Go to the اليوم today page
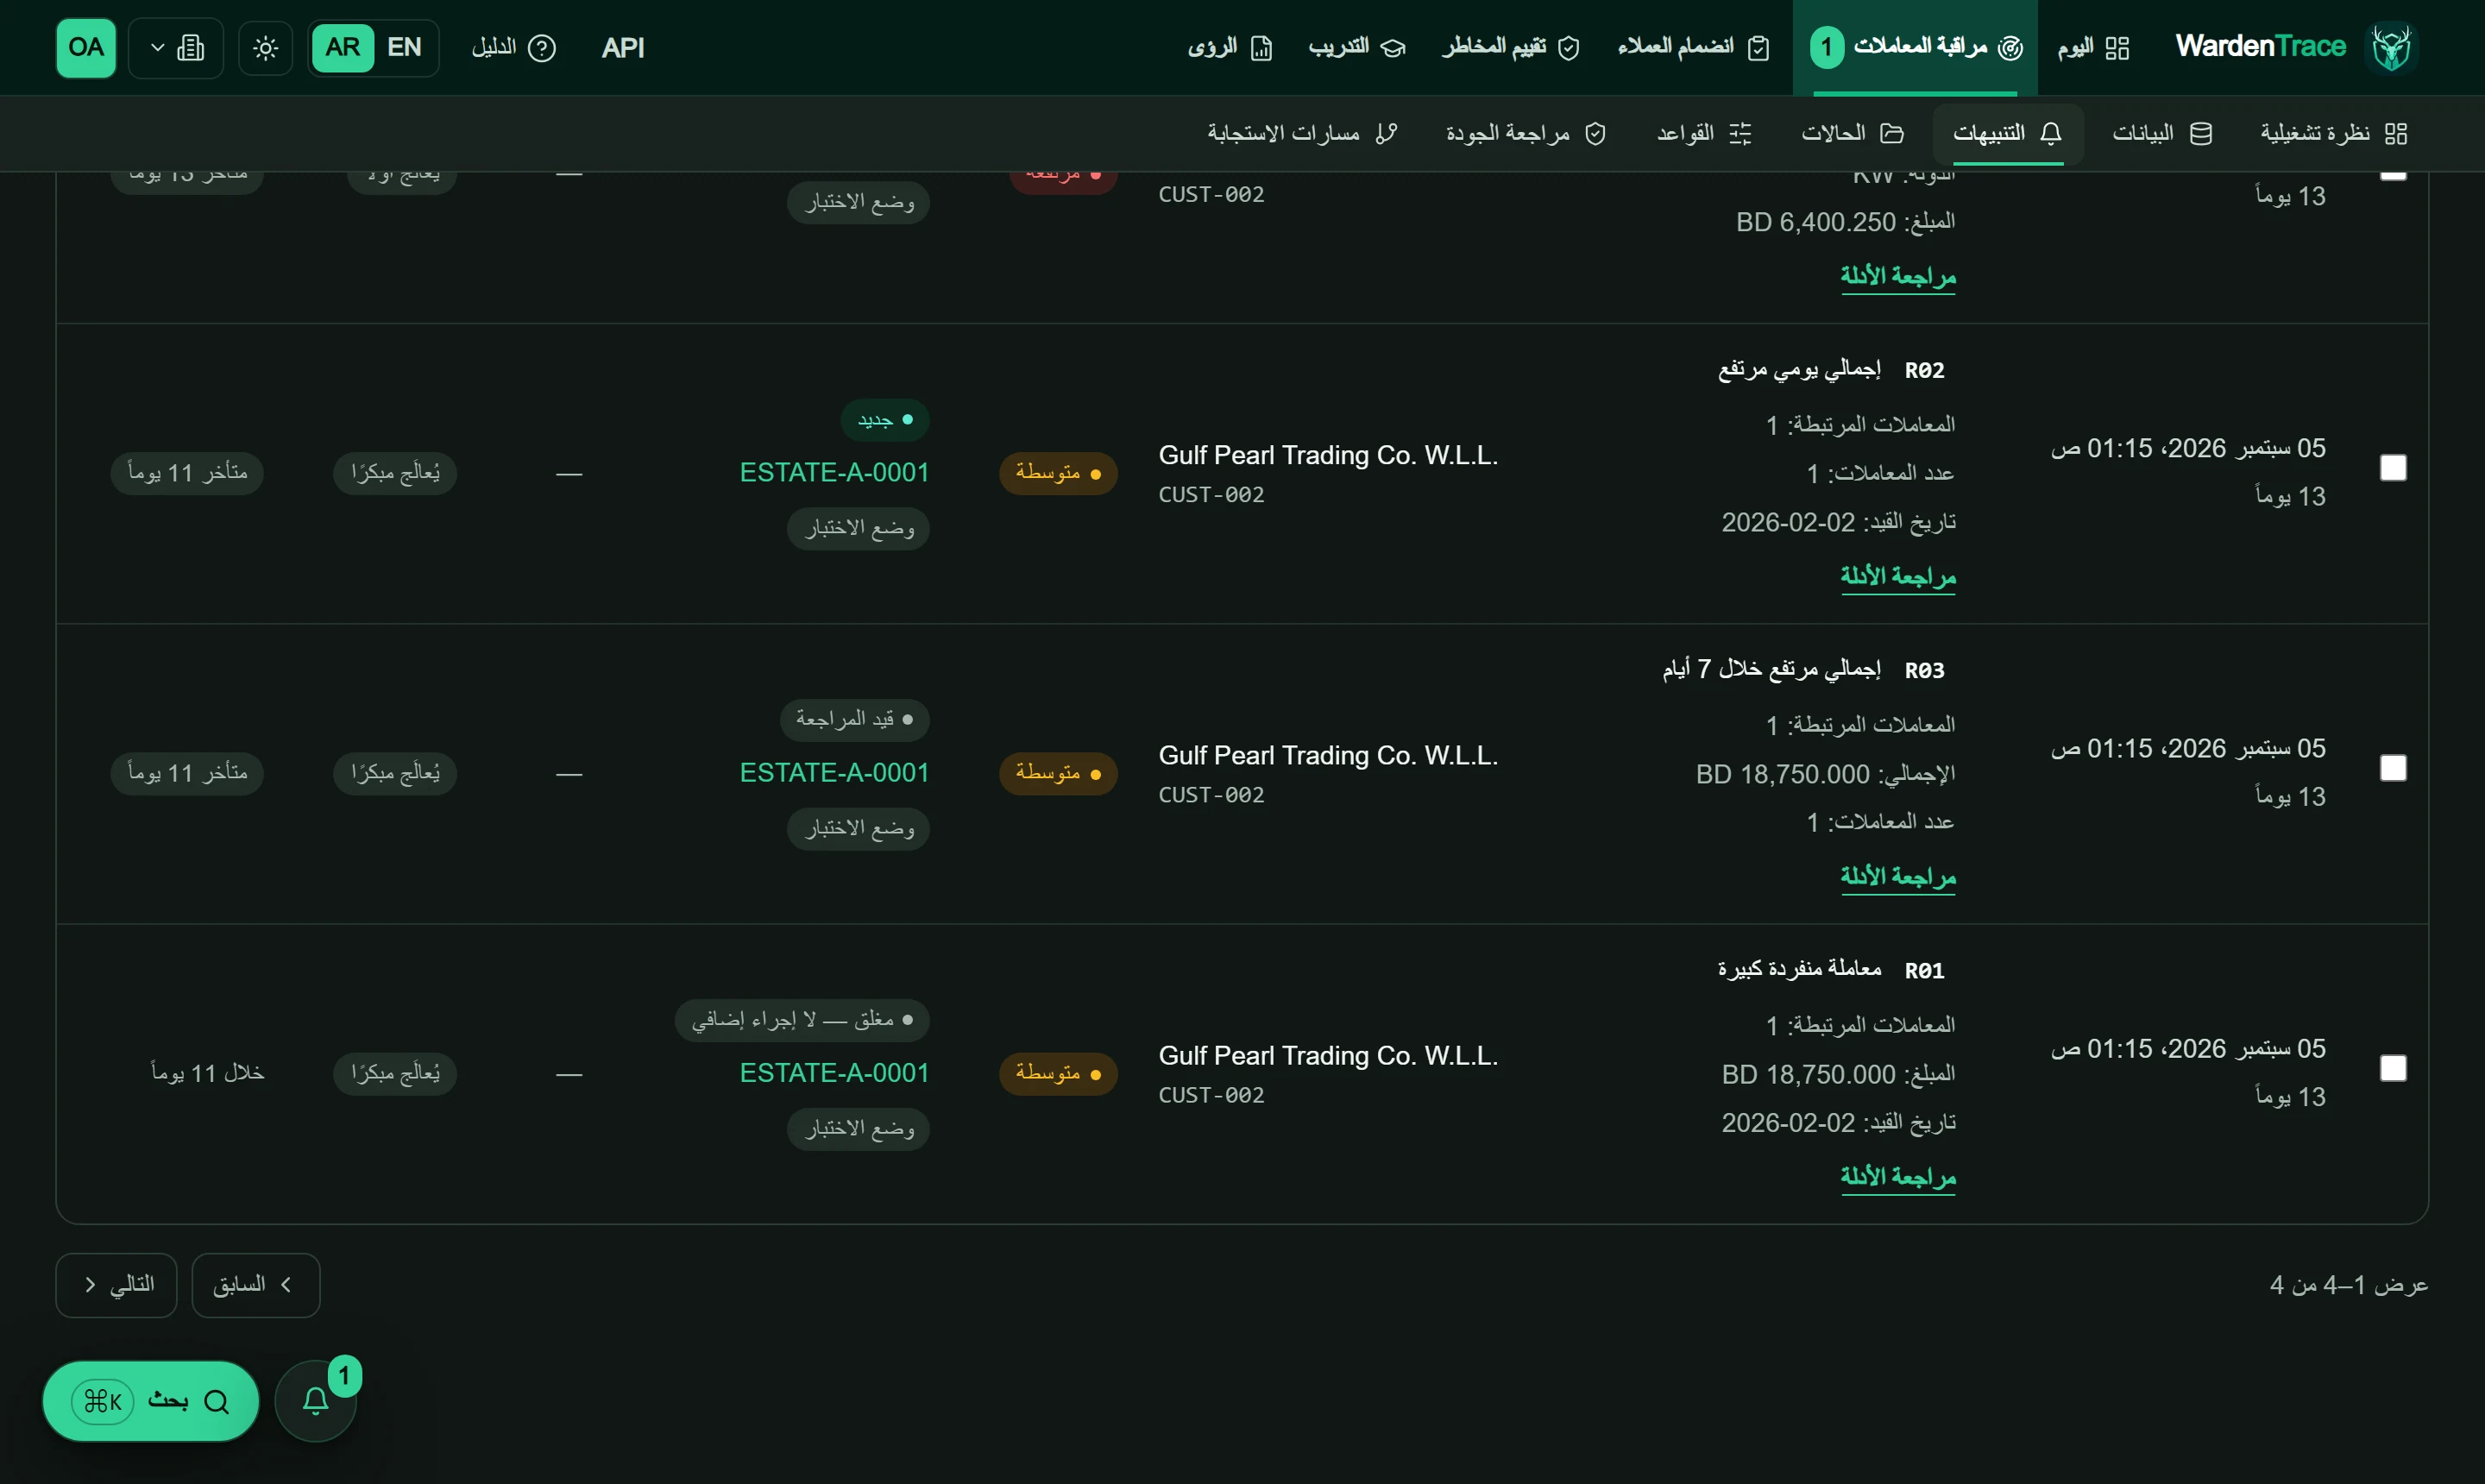This screenshot has width=2485, height=1484. (2093, 48)
